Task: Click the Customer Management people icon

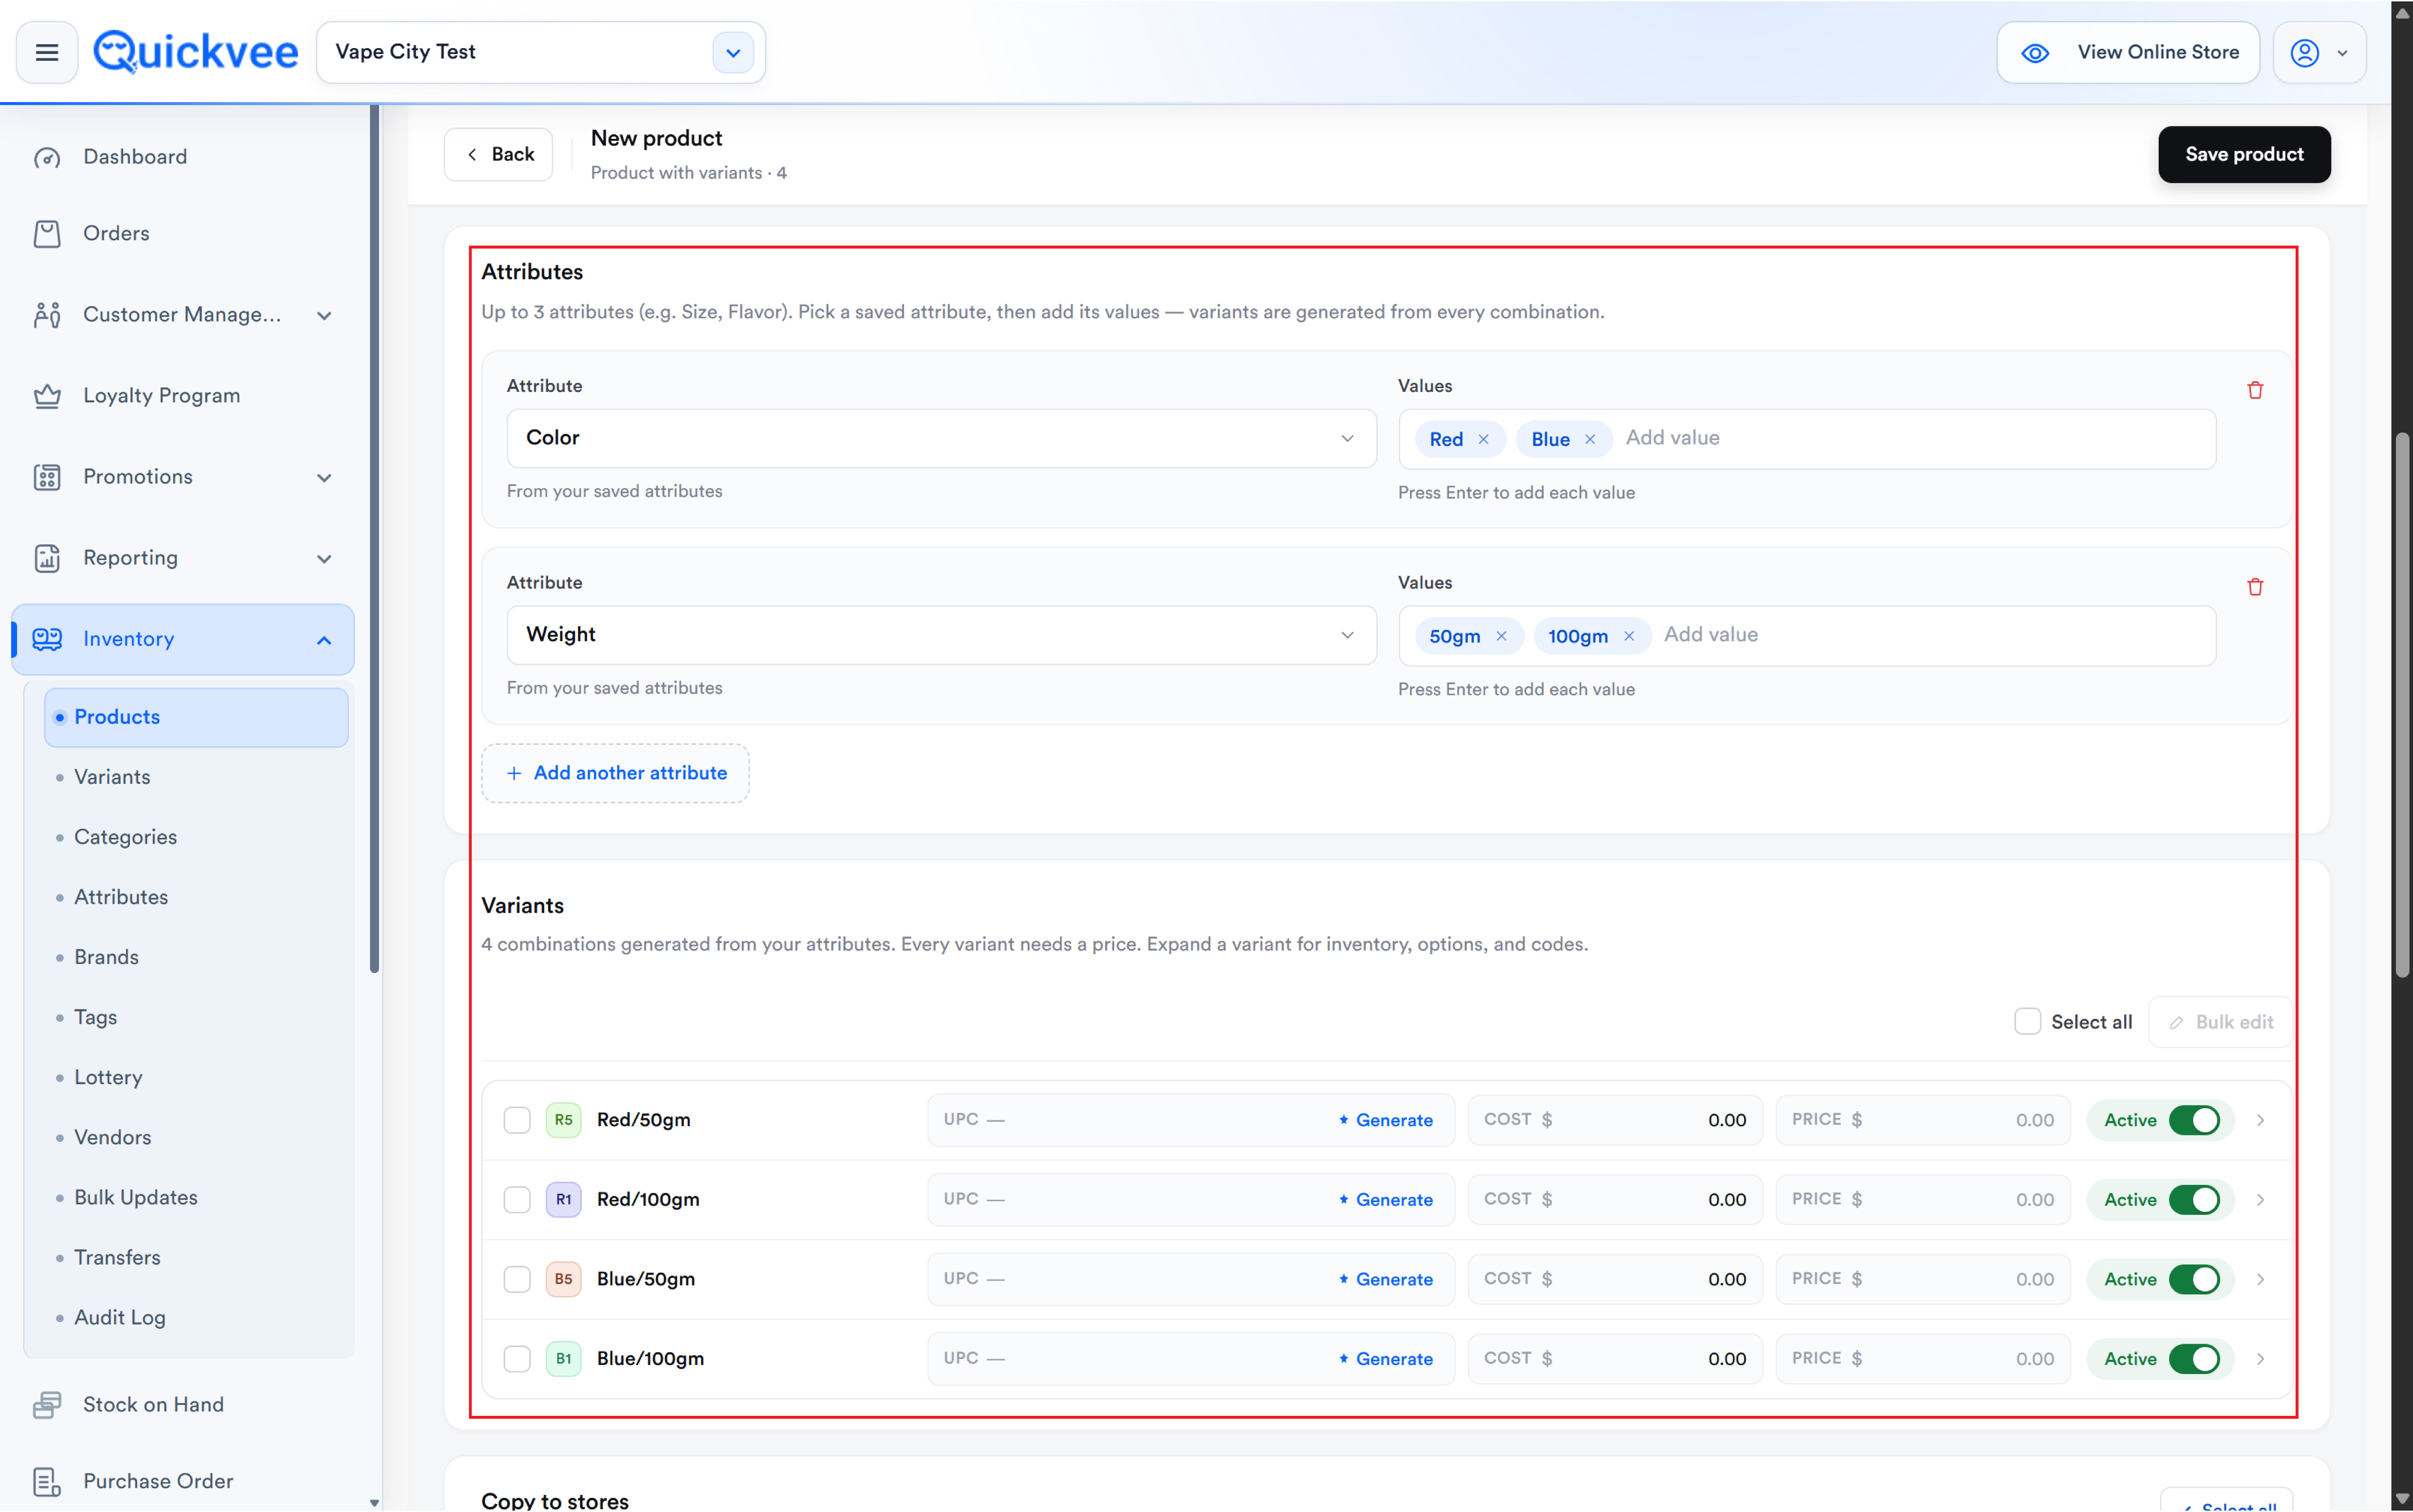Action: click(x=47, y=315)
